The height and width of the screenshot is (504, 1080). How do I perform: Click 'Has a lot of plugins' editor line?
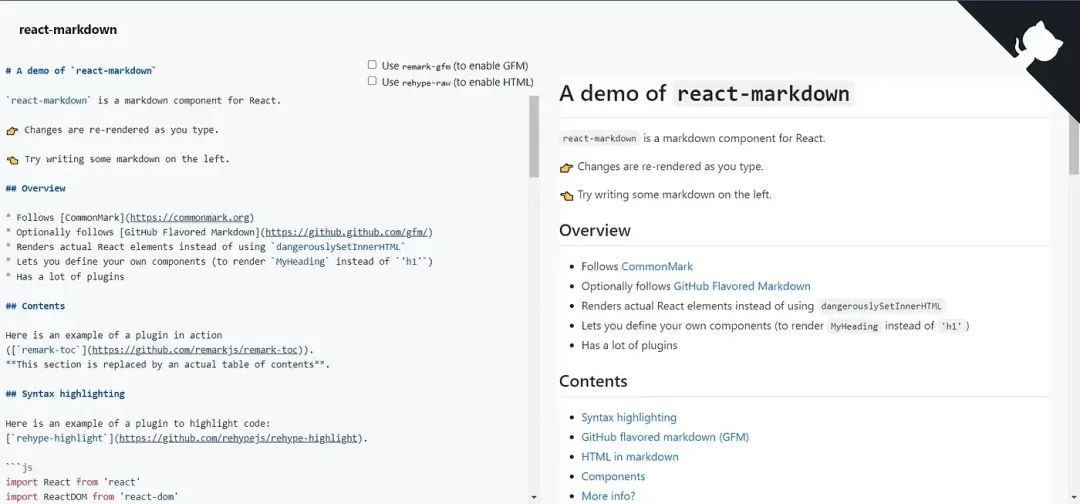pos(65,277)
